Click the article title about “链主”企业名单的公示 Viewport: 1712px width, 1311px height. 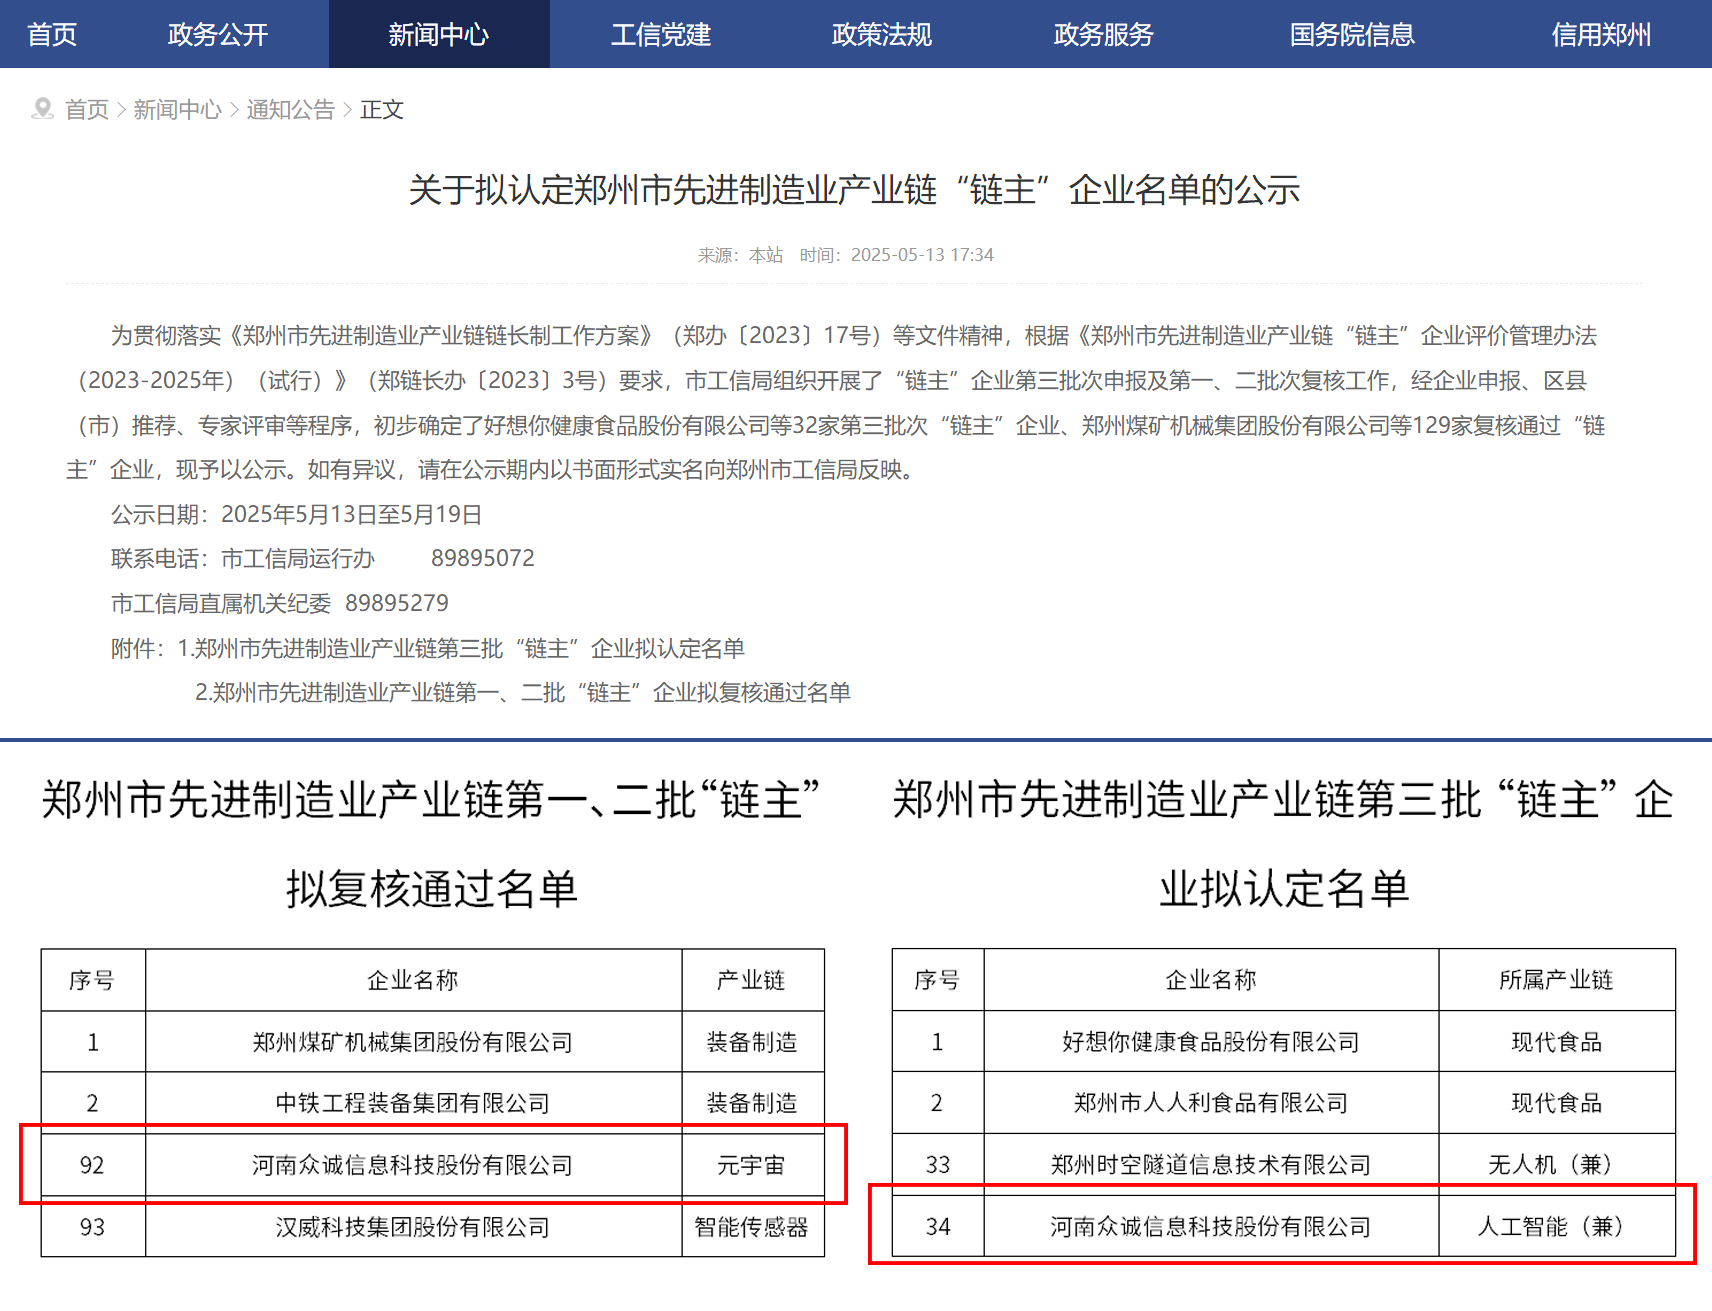click(x=855, y=189)
